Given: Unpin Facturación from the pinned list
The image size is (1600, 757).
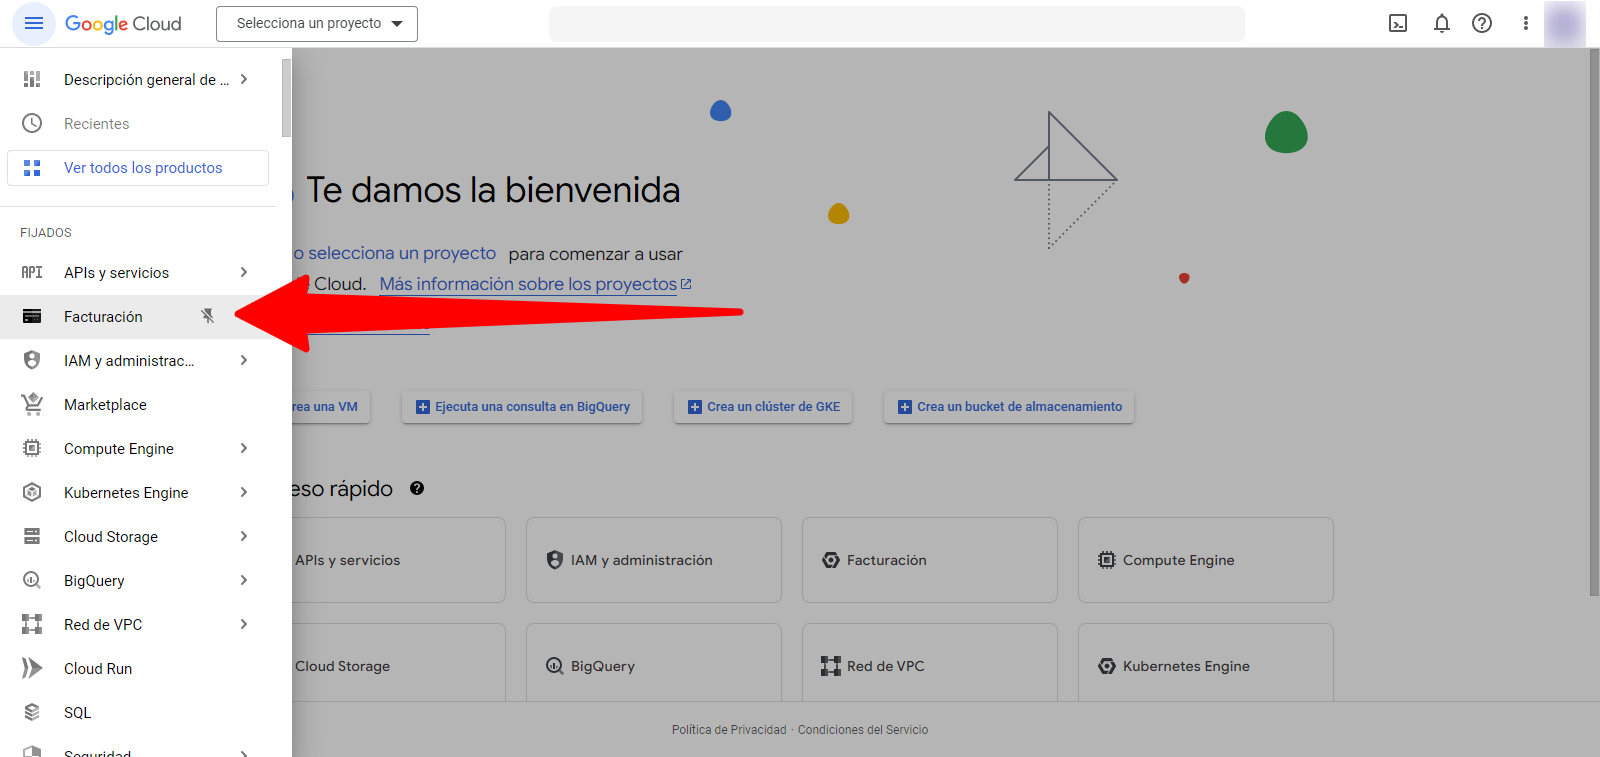Looking at the screenshot, I should click(x=208, y=316).
